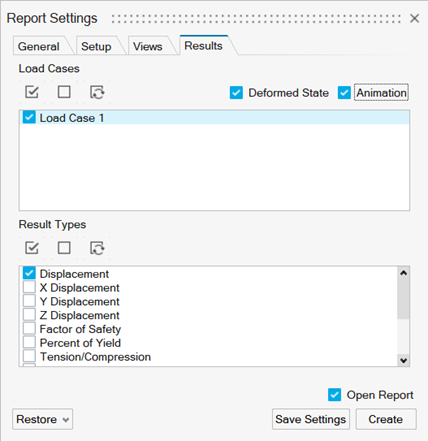Click the Result Types scroll down arrow
Screen dimensions: 428x441
tap(404, 360)
